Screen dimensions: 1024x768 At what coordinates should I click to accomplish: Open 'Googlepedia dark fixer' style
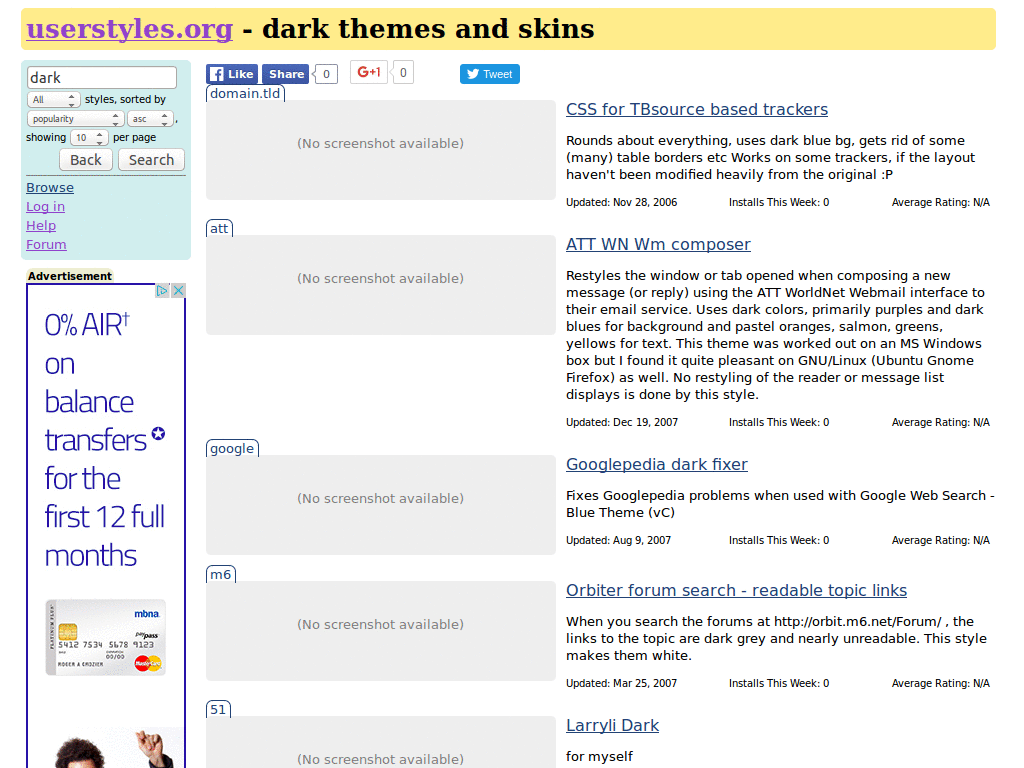click(x=656, y=464)
